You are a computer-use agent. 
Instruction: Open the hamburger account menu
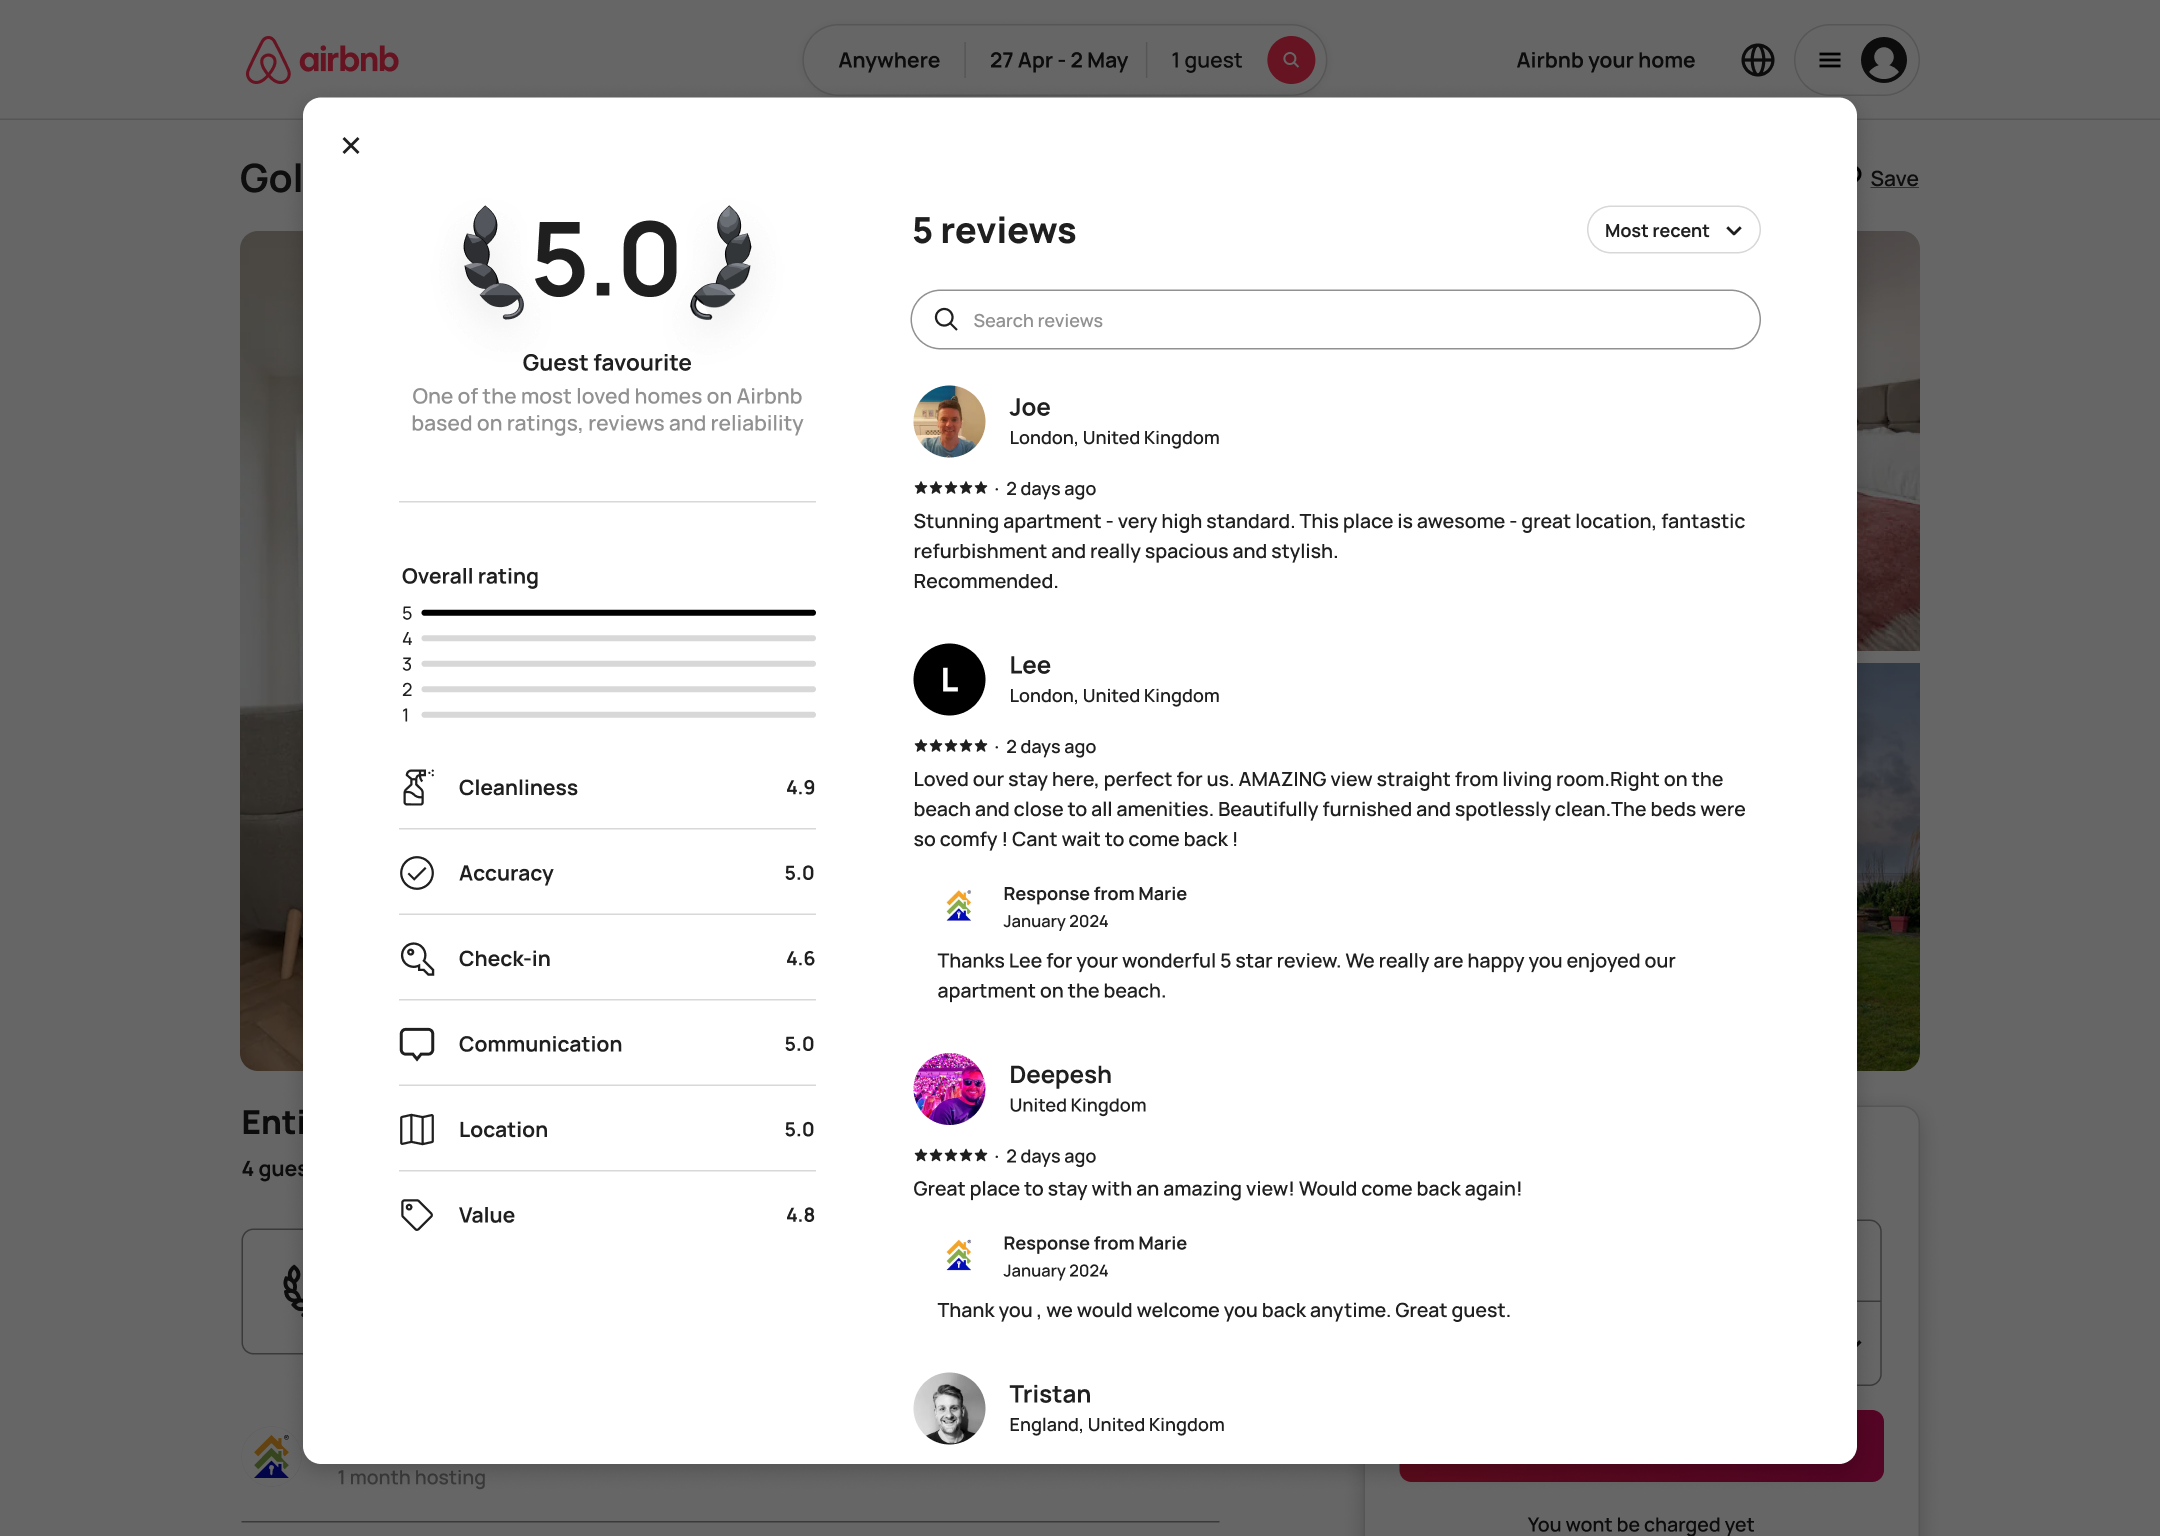[x=1829, y=60]
